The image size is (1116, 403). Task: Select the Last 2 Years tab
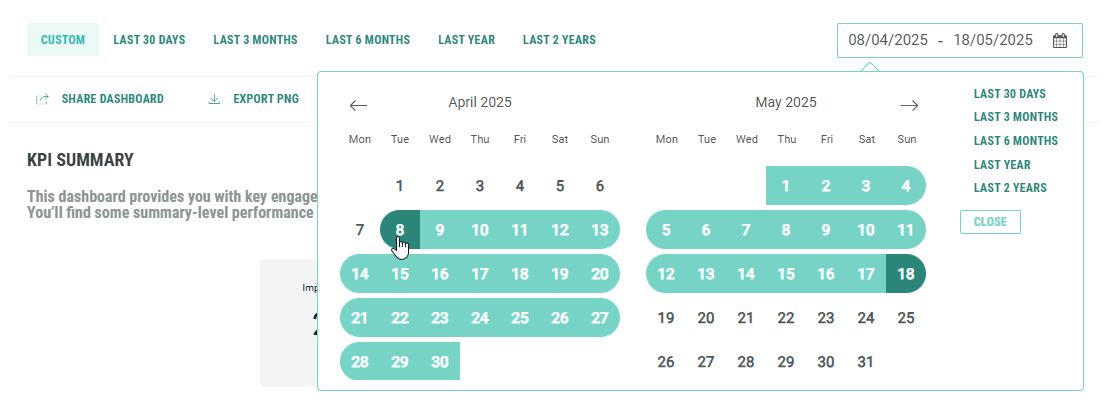559,40
